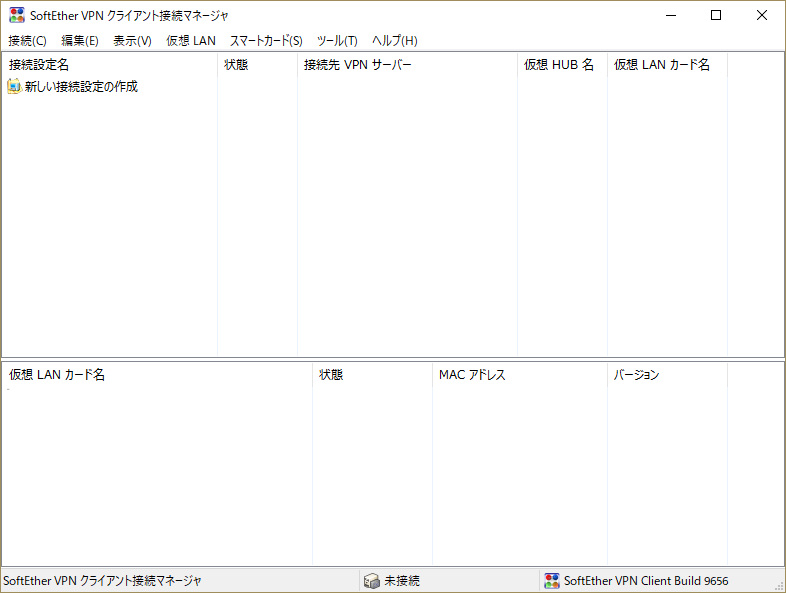786x593 pixels.
Task: Click the 仮想 HUB 名 column header
Action: (559, 65)
